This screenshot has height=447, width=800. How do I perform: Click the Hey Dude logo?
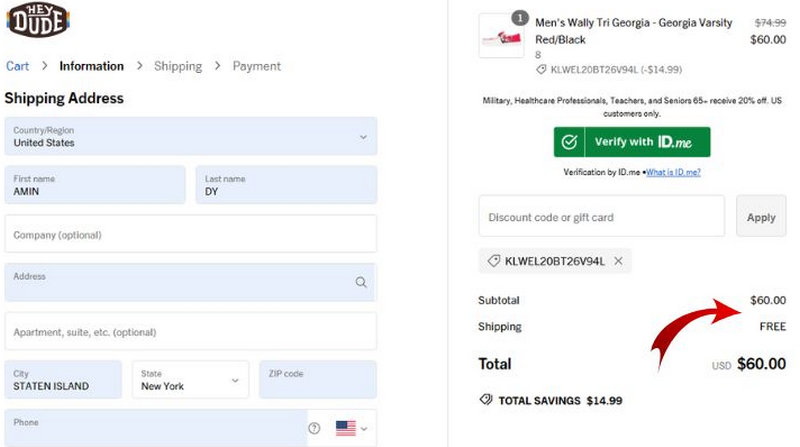[x=36, y=20]
